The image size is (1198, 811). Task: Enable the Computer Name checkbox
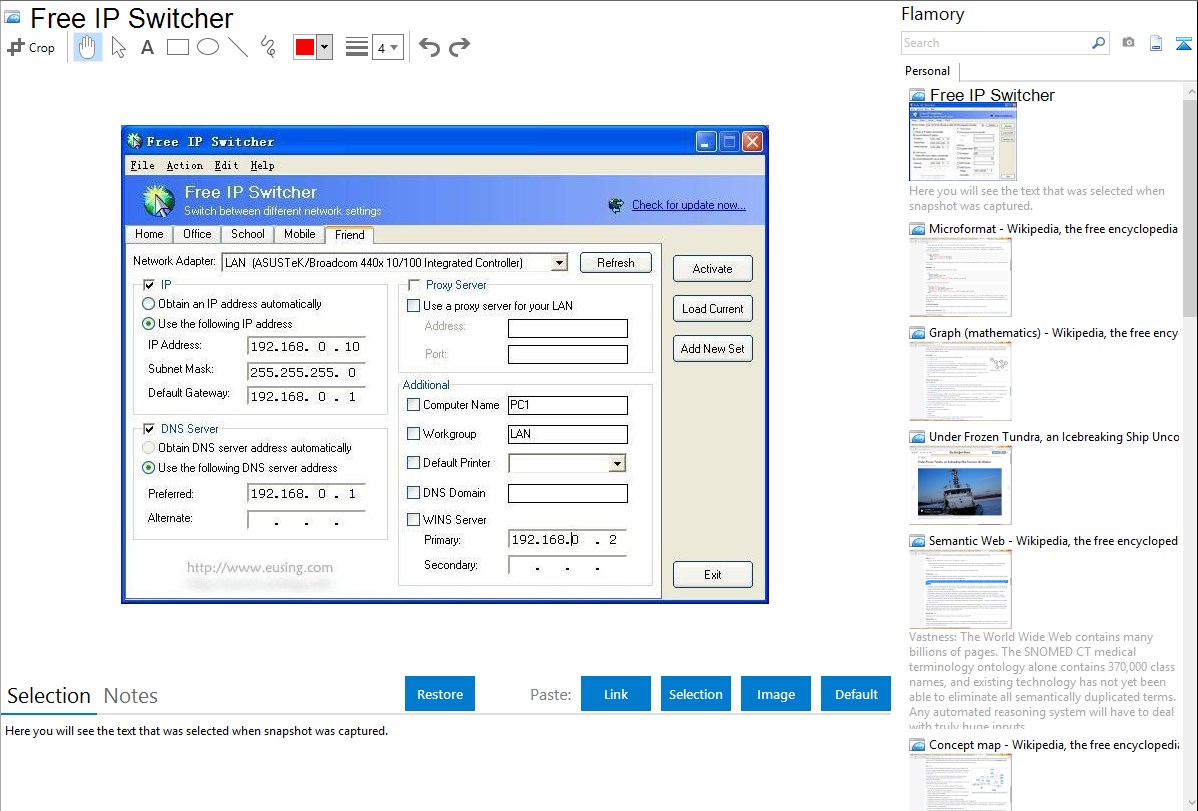pos(413,404)
